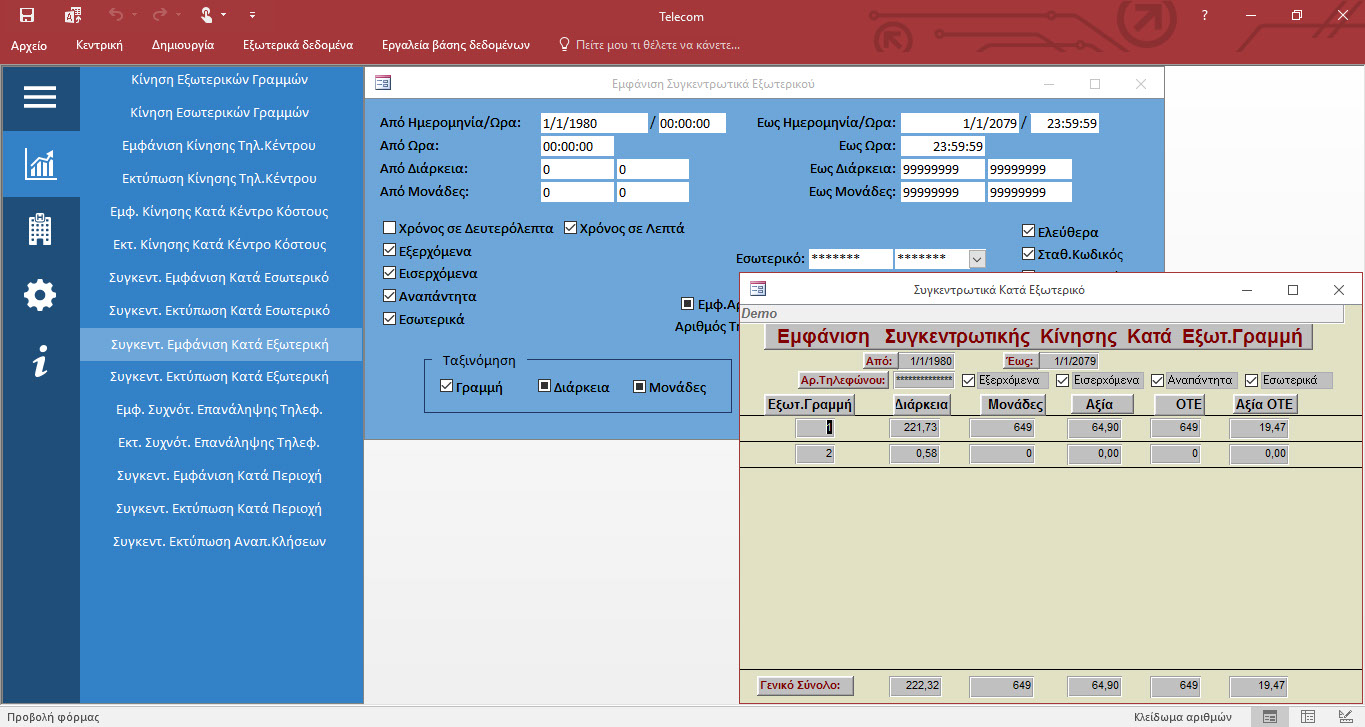Expand the Εσωτερικό combo box dropdown

977,258
